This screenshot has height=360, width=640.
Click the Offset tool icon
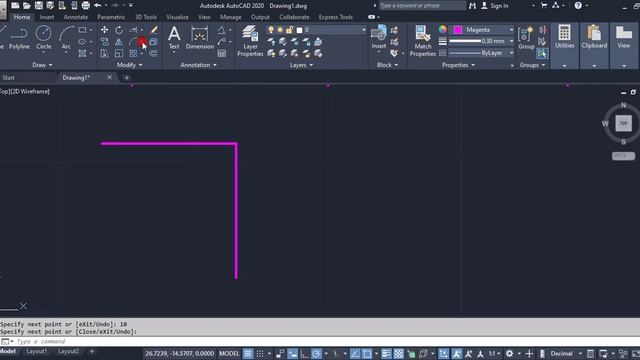pyautogui.click(x=153, y=53)
